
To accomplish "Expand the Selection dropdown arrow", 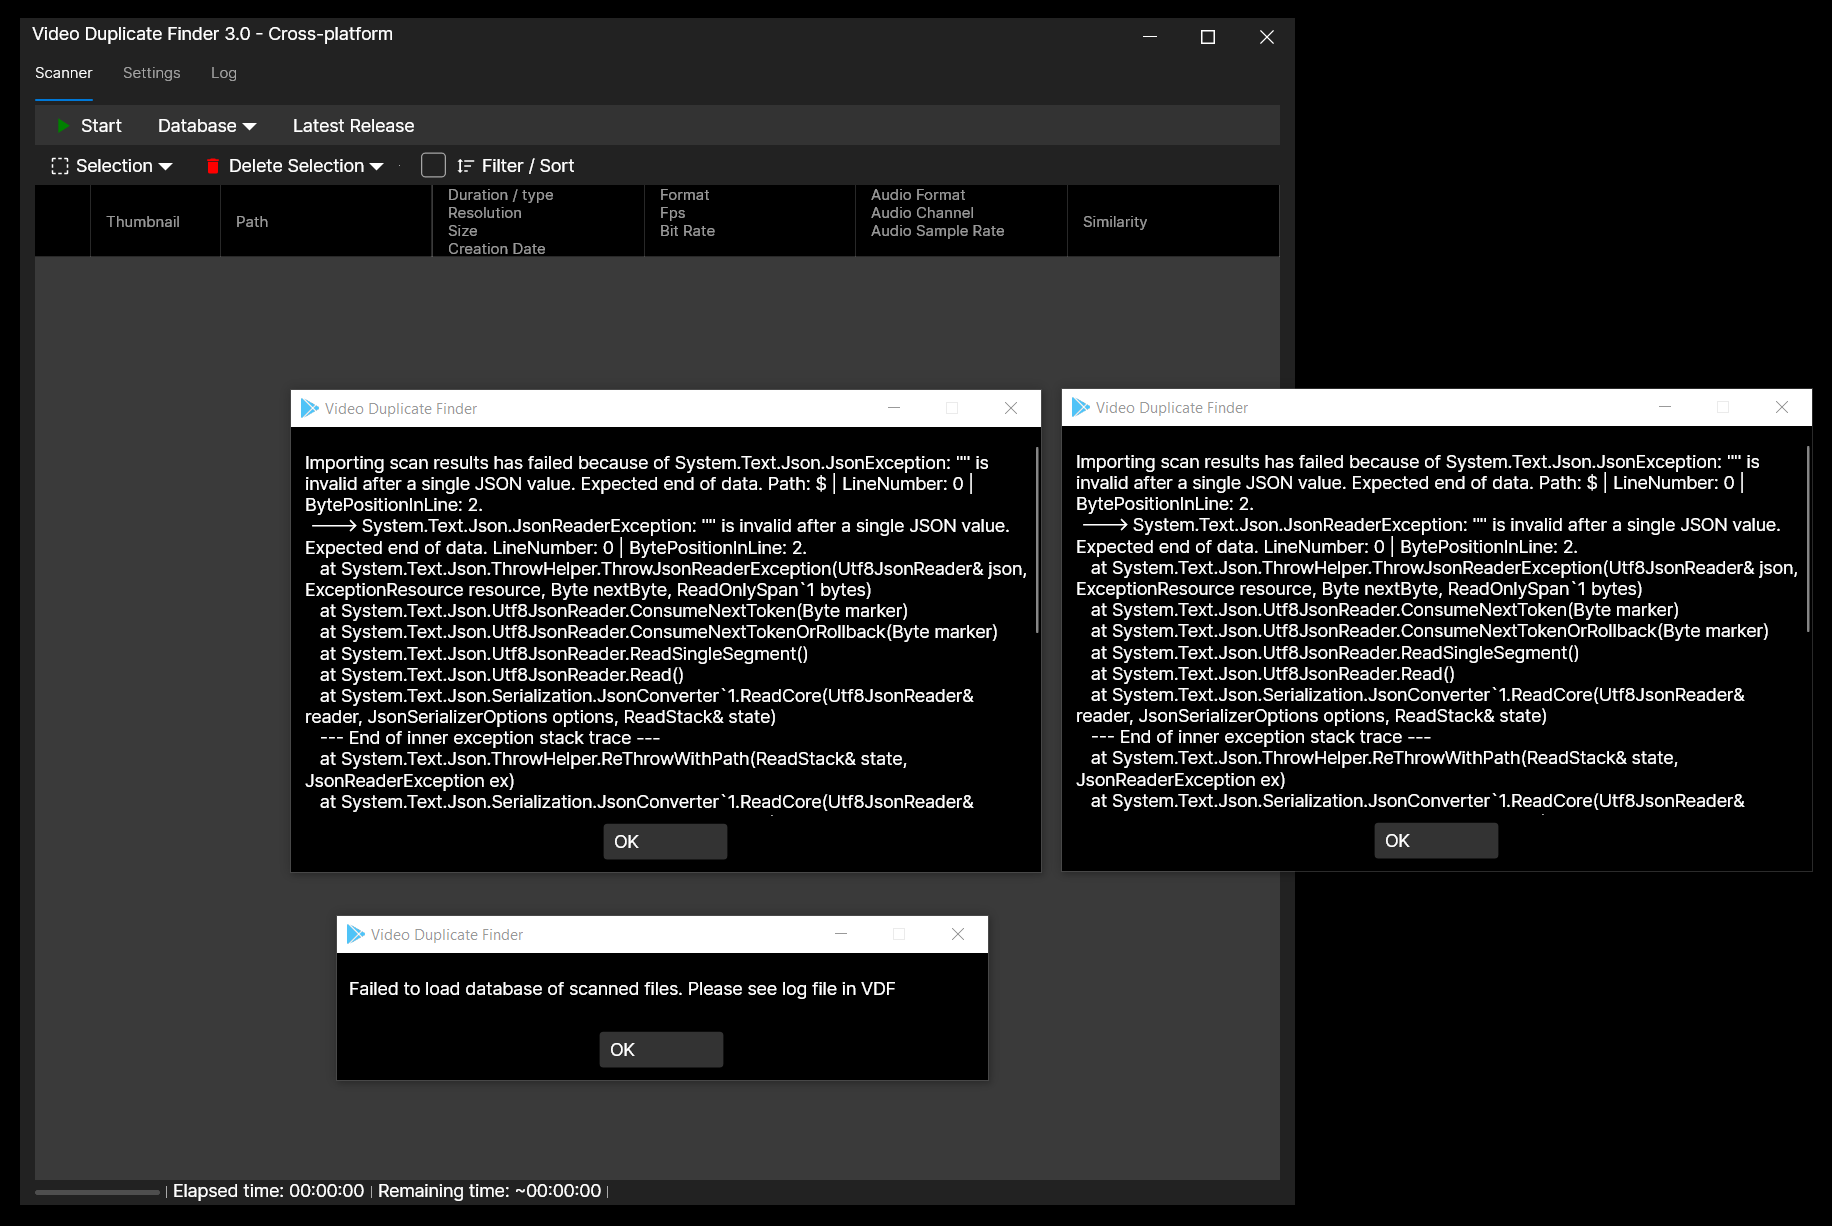I will (166, 165).
